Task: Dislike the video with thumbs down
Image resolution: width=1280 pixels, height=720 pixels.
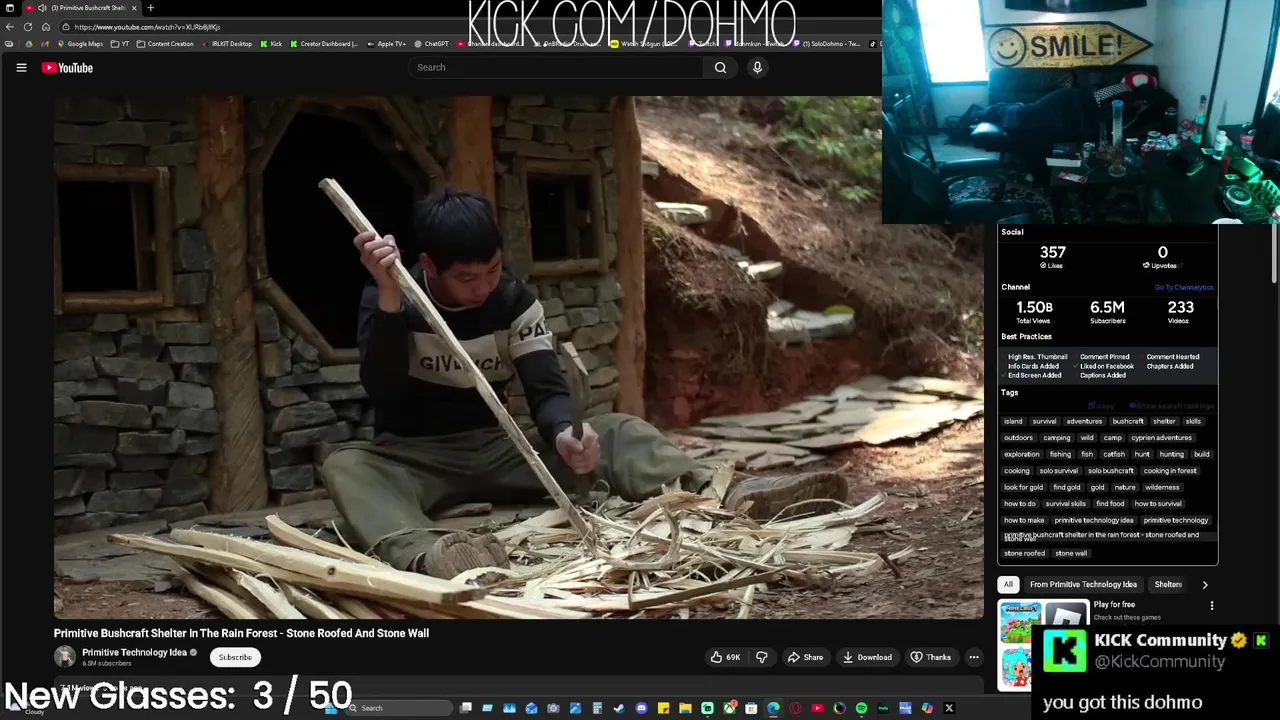Action: (761, 657)
